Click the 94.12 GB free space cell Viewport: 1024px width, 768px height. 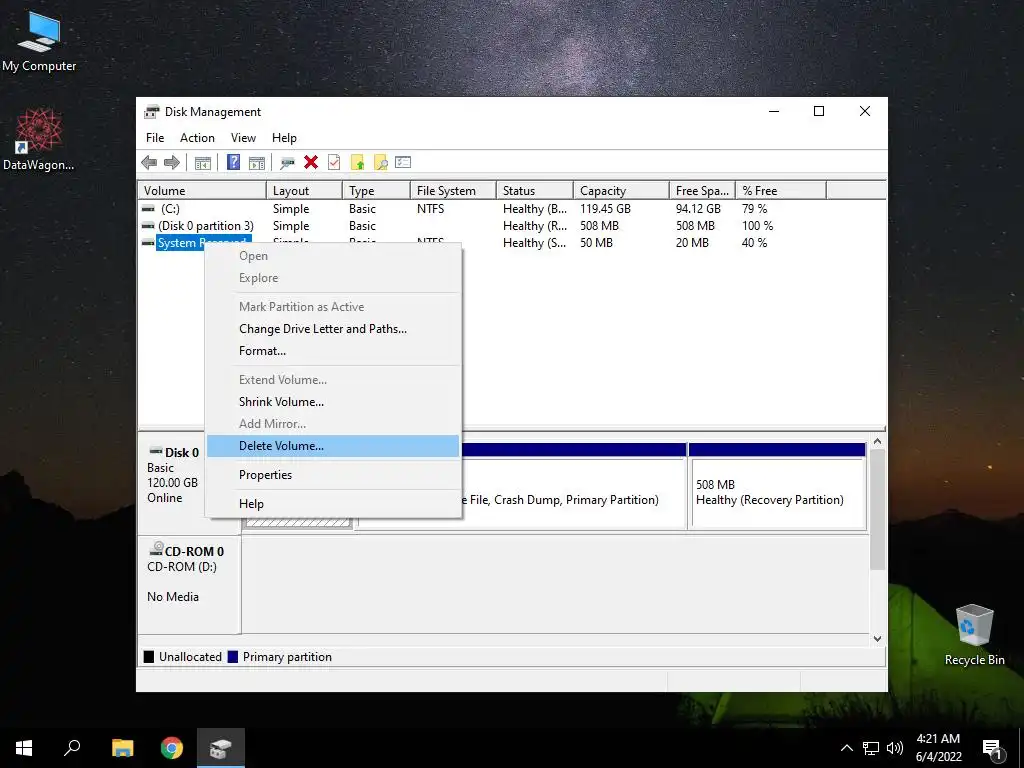click(698, 209)
